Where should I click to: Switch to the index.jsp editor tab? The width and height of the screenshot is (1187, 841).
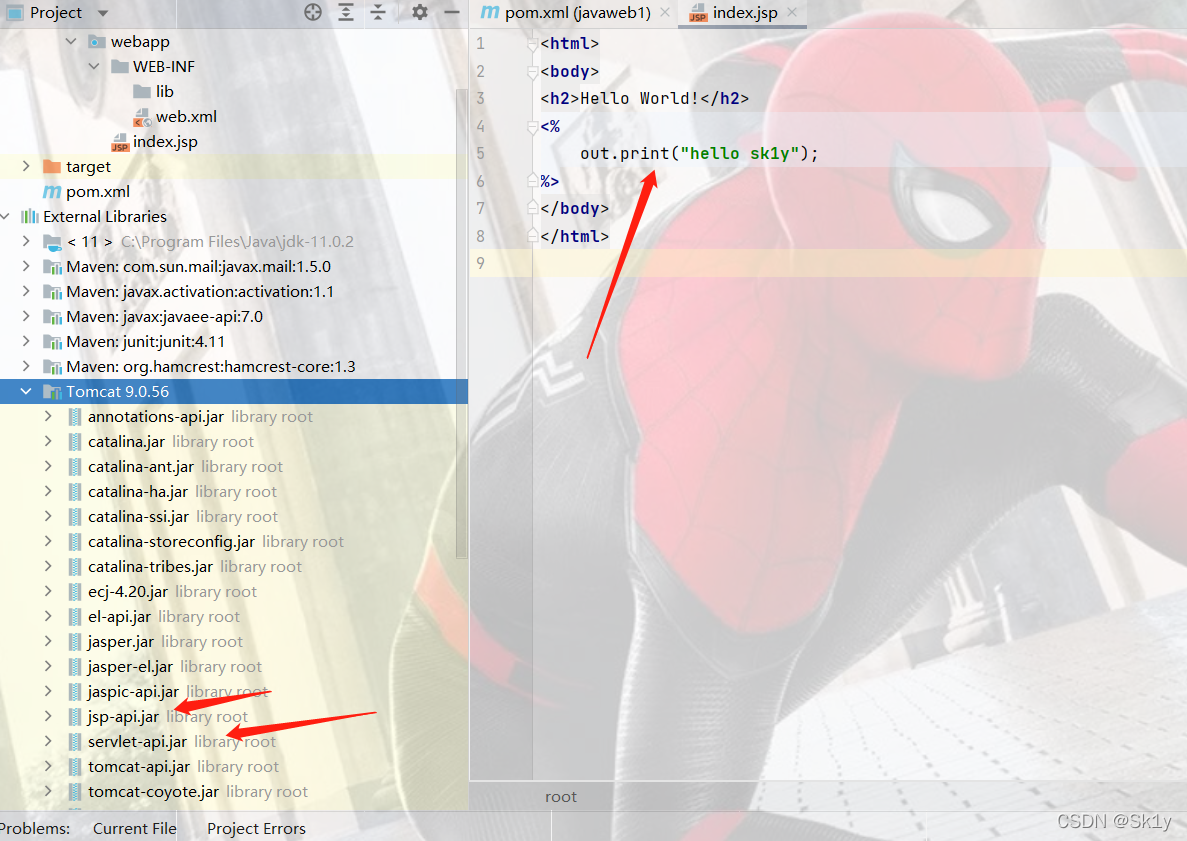pos(745,13)
